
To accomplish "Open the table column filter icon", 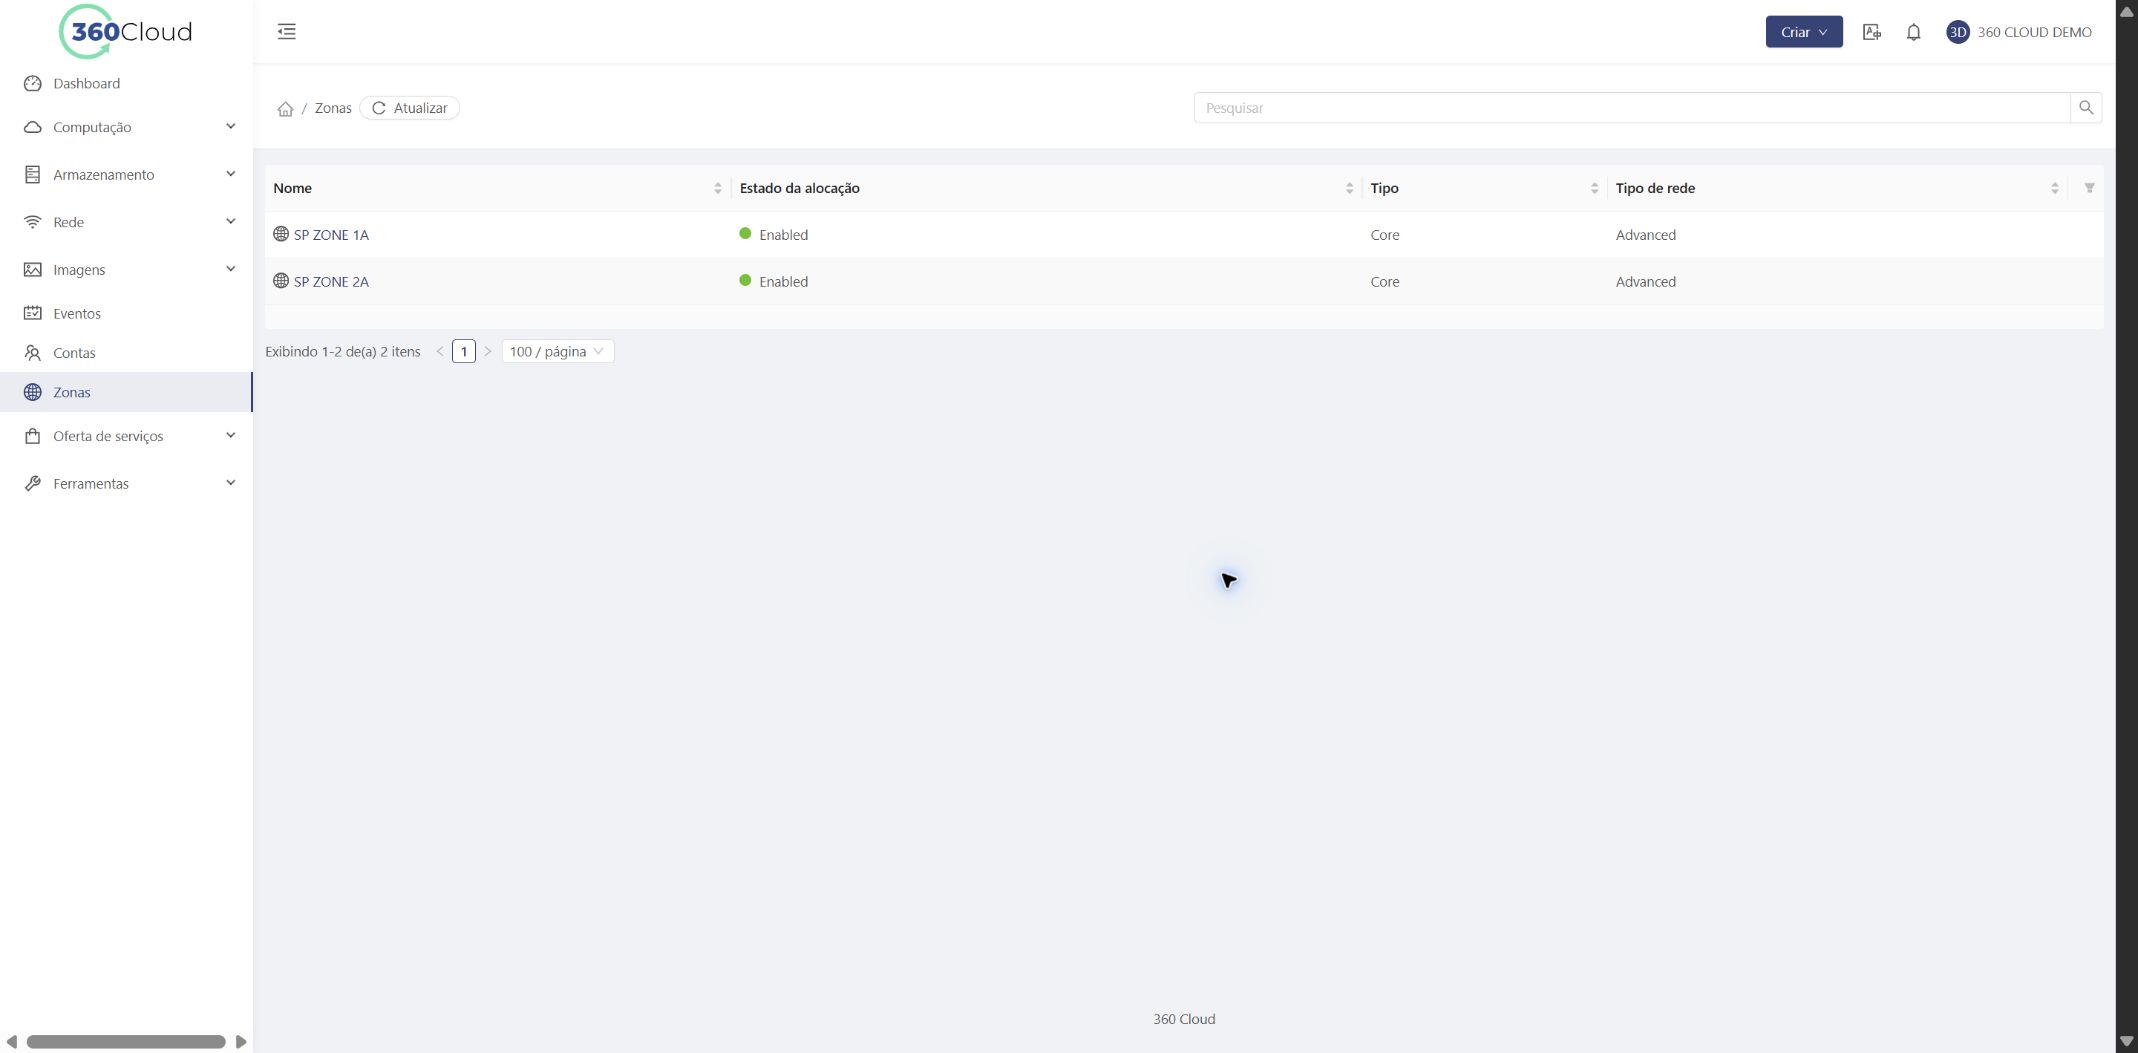I will pyautogui.click(x=2089, y=188).
